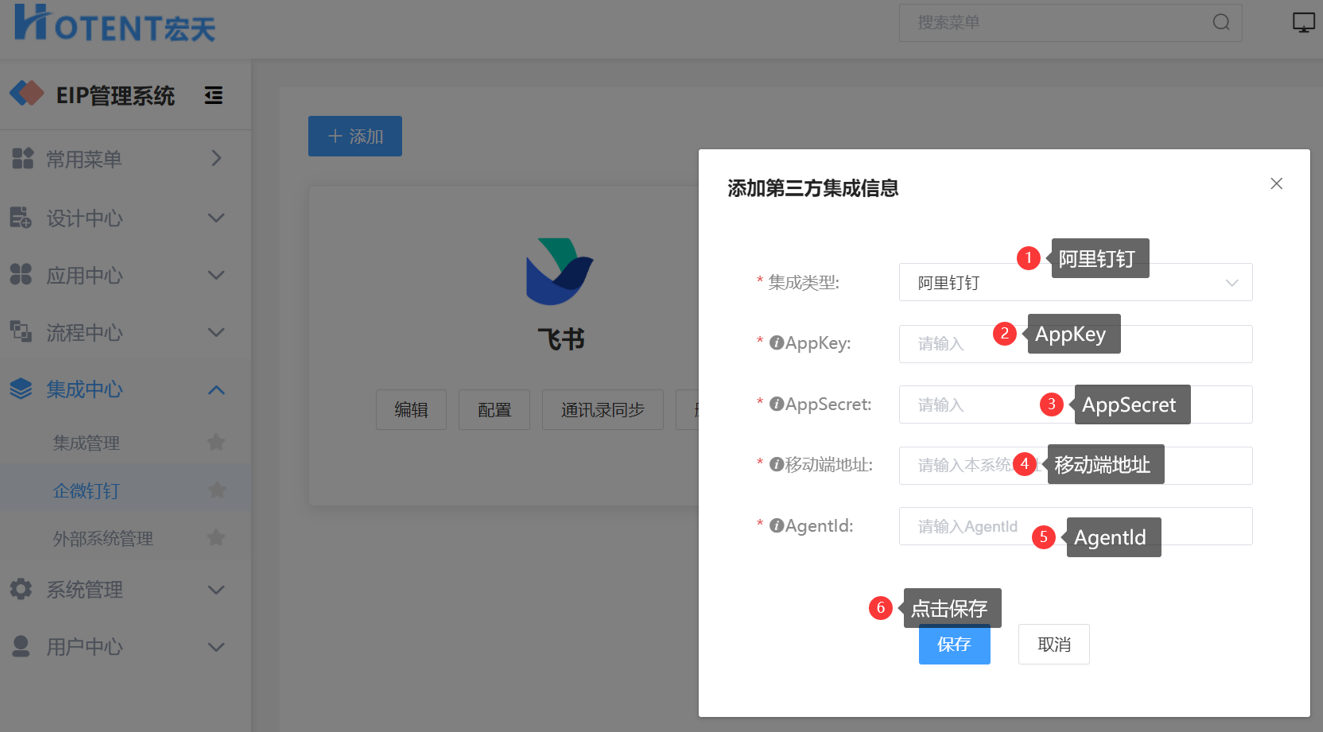
Task: Click the 集成中心 layers icon
Action: (21, 389)
